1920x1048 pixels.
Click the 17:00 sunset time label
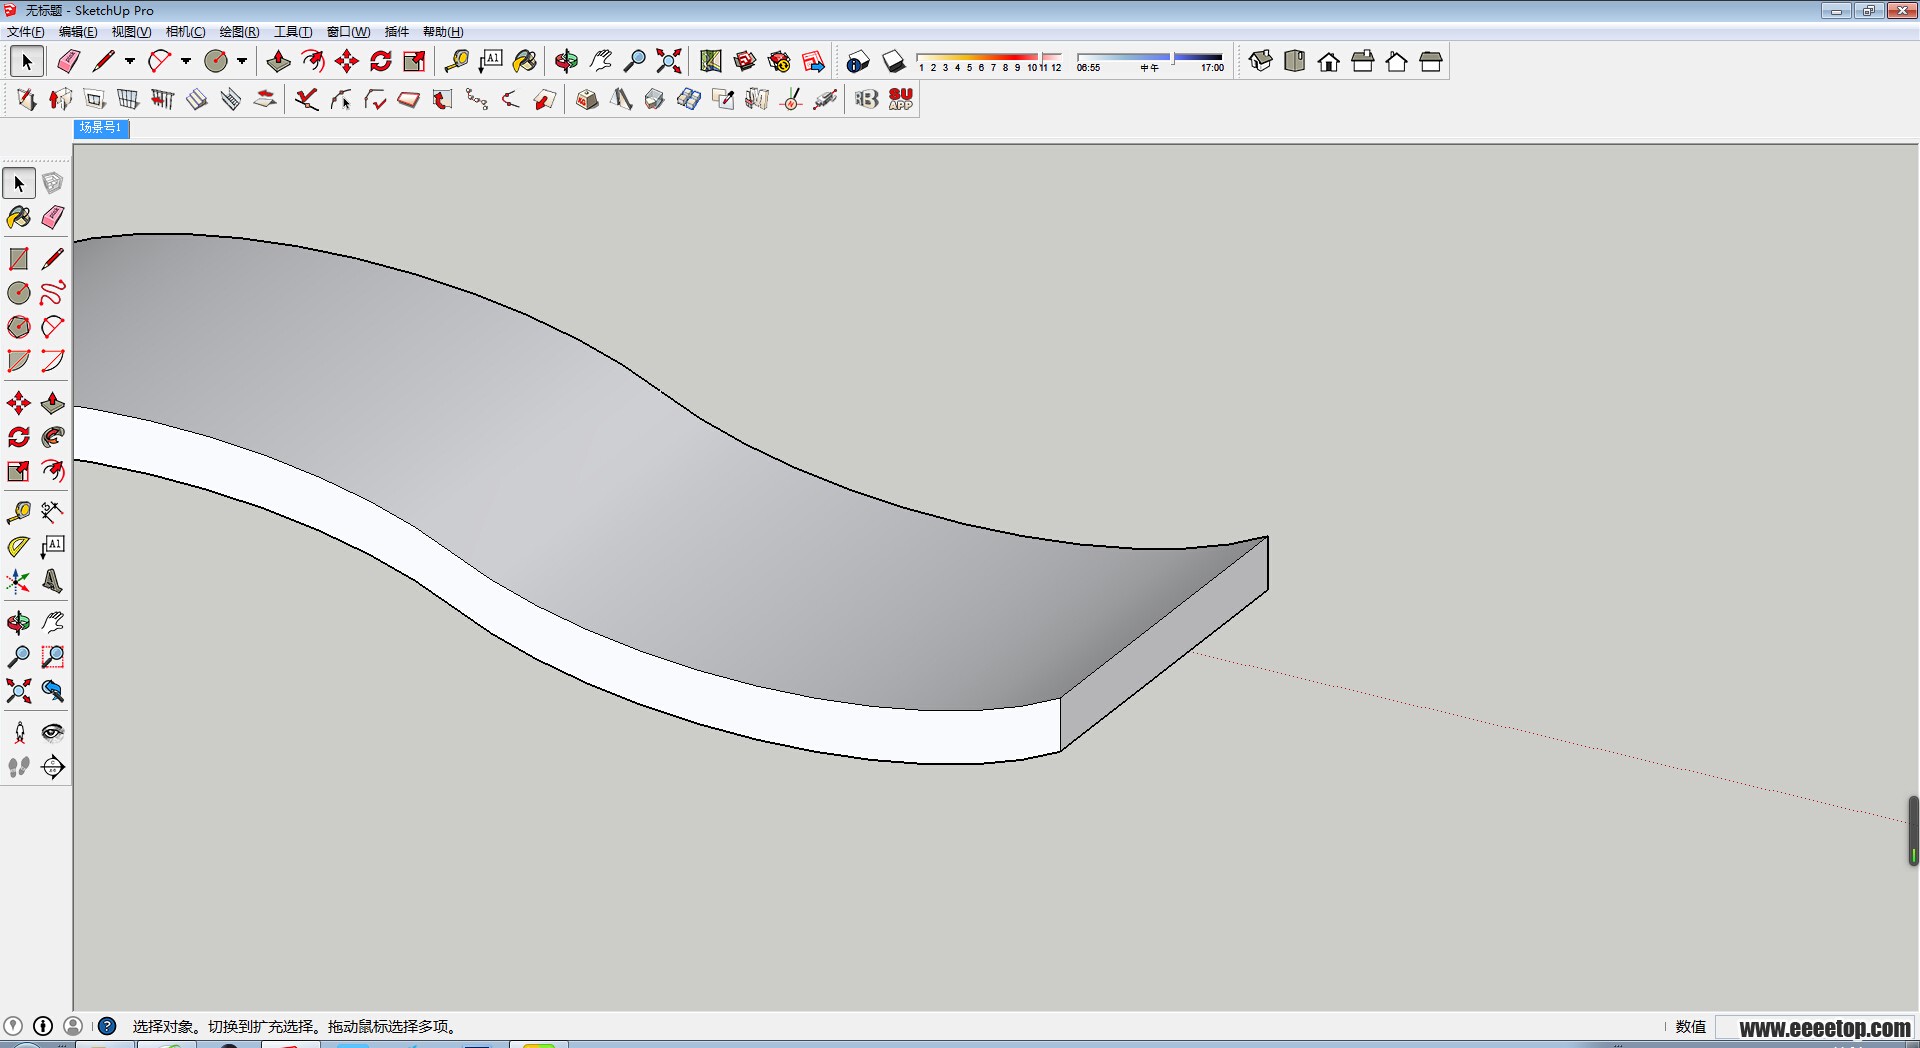pyautogui.click(x=1212, y=68)
